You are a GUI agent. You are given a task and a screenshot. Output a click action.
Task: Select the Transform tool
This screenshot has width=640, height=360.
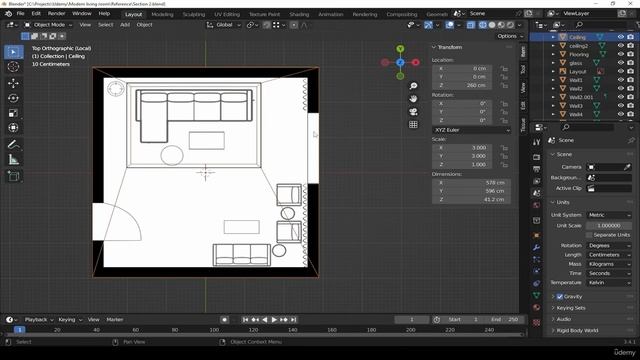coord(13,128)
